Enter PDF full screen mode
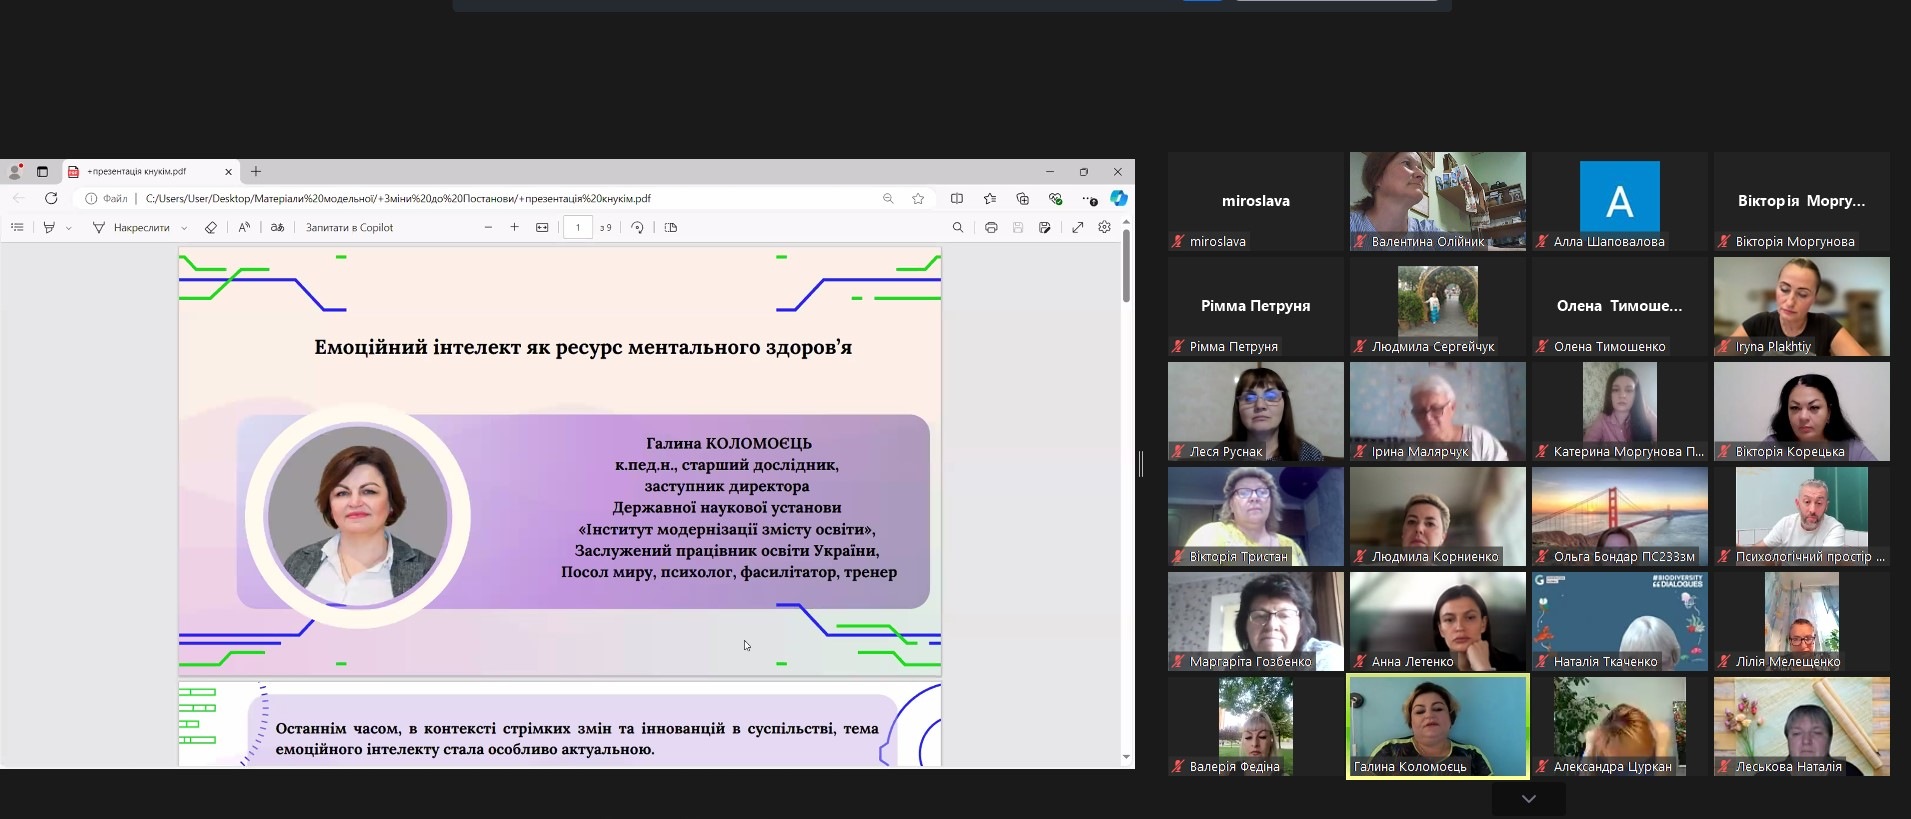This screenshot has width=1911, height=819. (x=1077, y=228)
